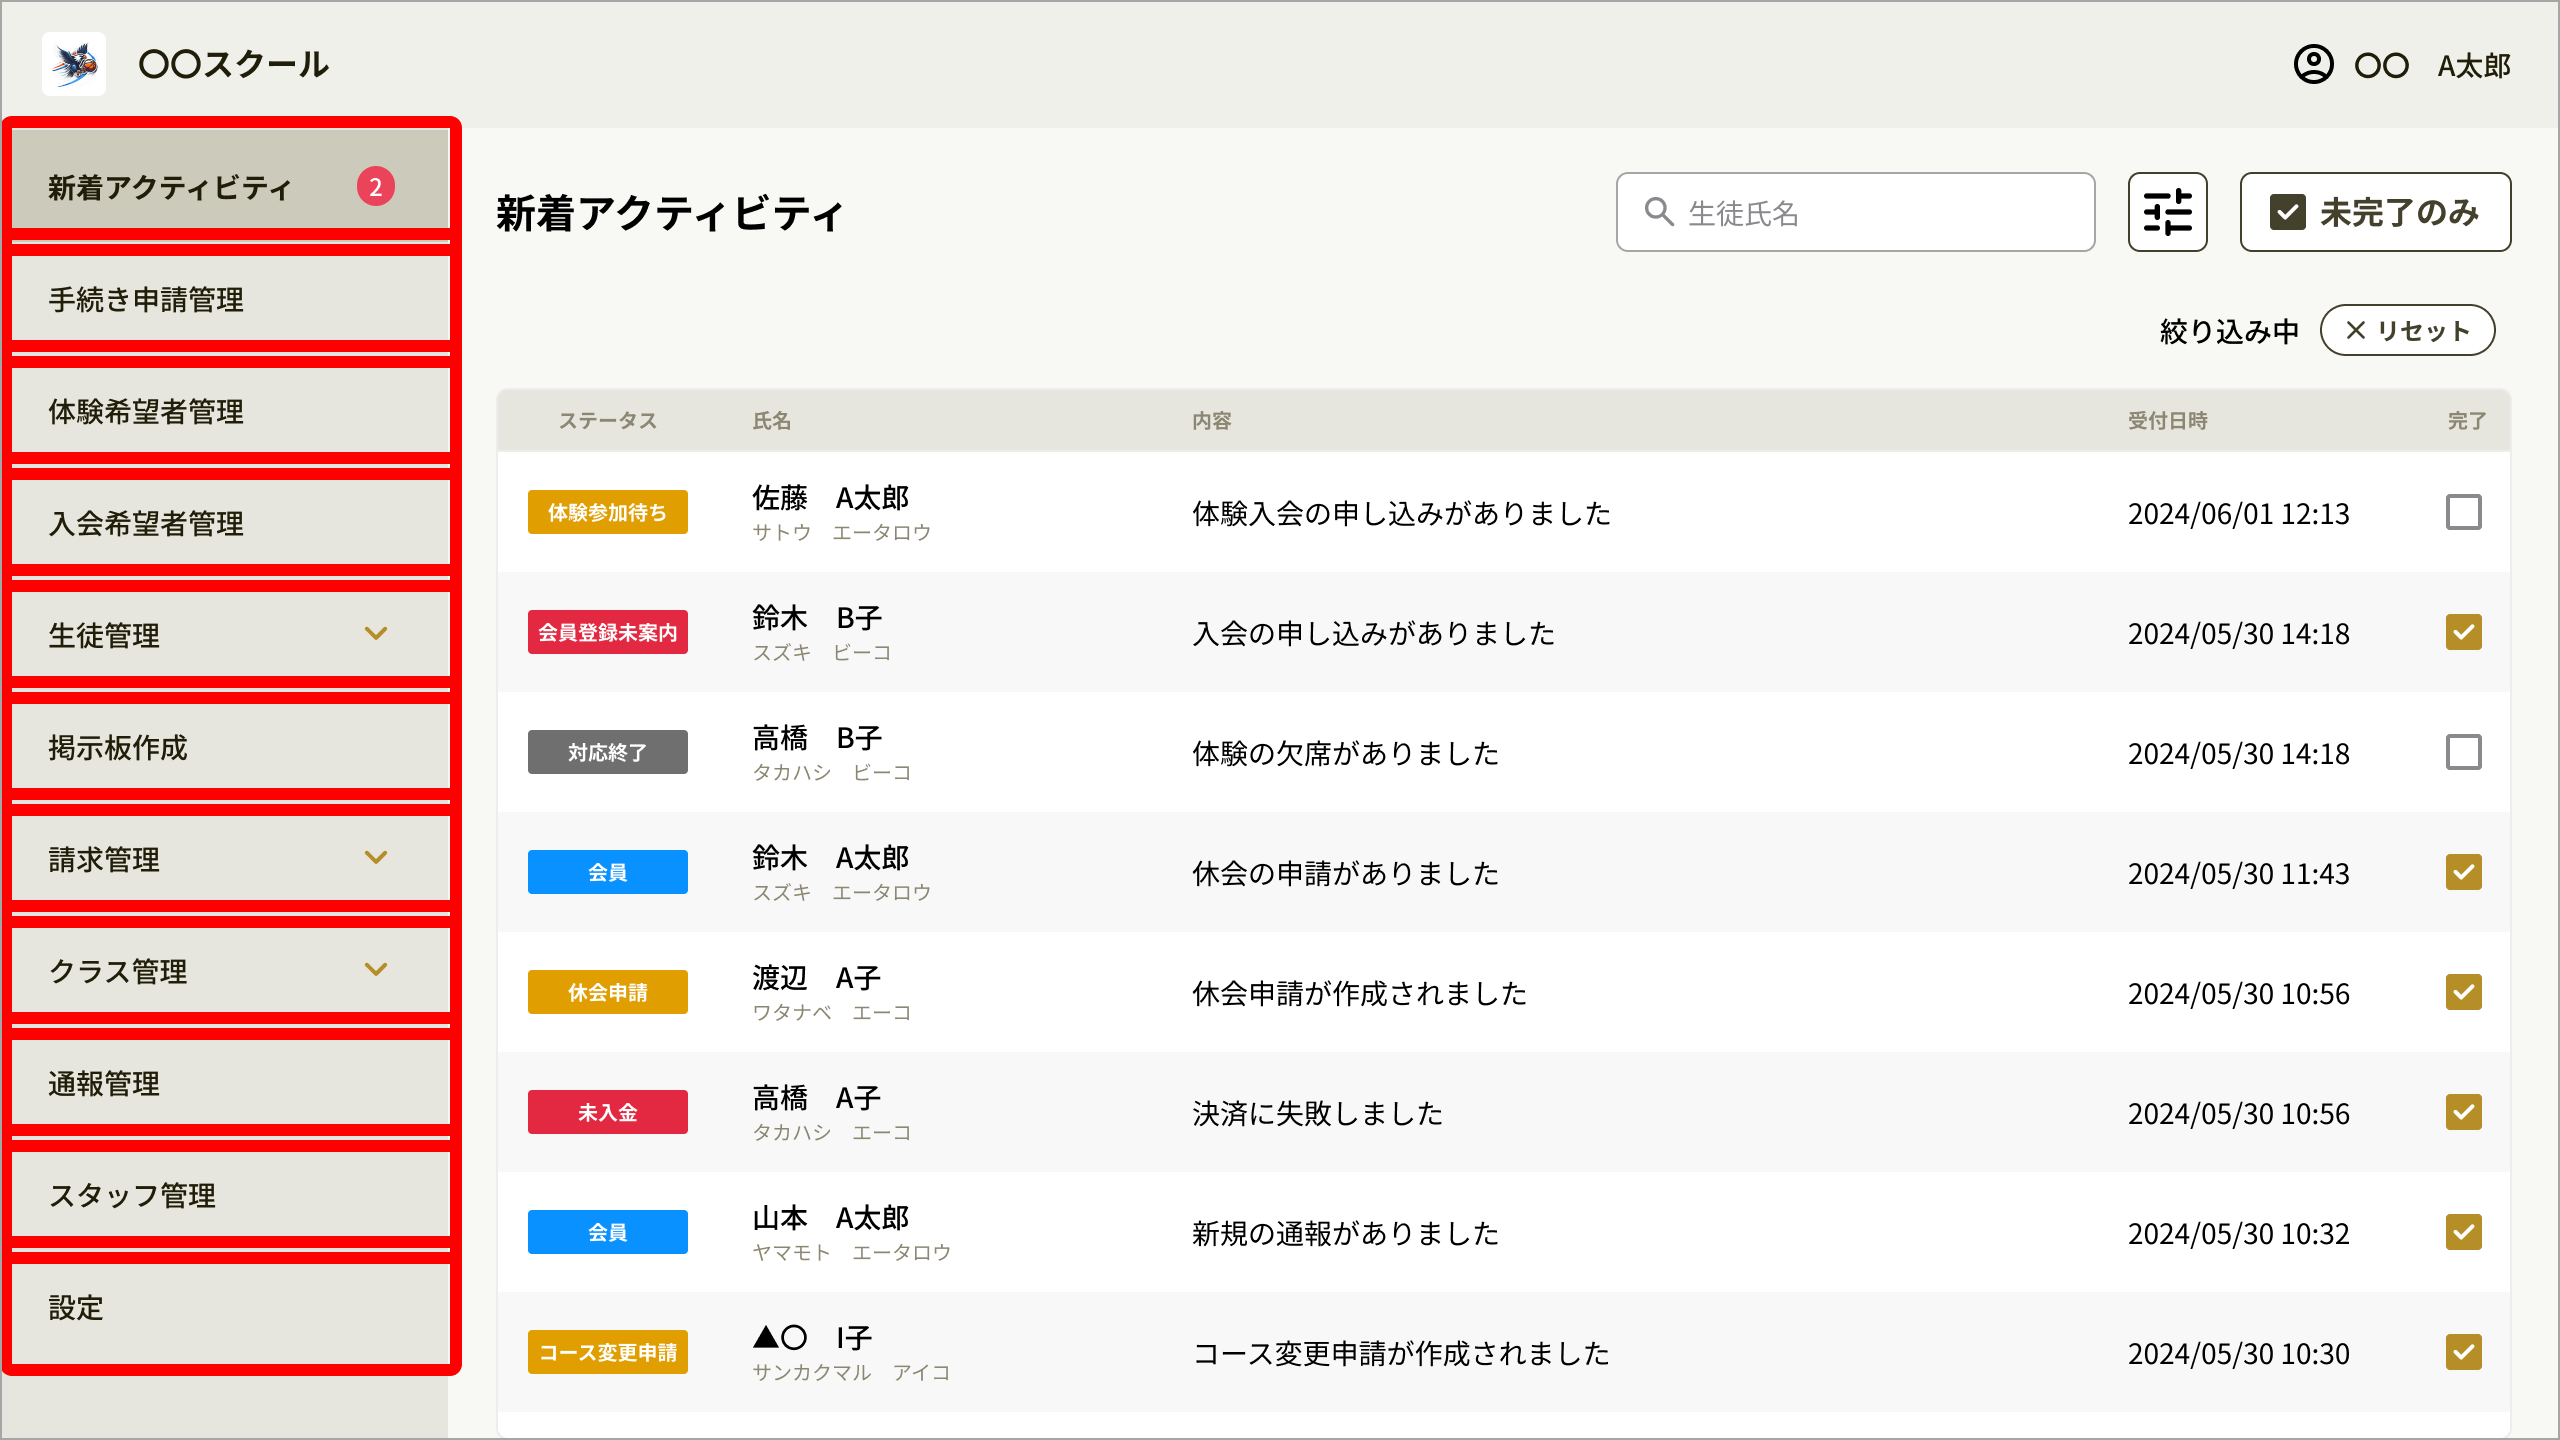Expand the クラス管理 menu chevron
Viewport: 2560px width, 1440px height.
point(376,970)
